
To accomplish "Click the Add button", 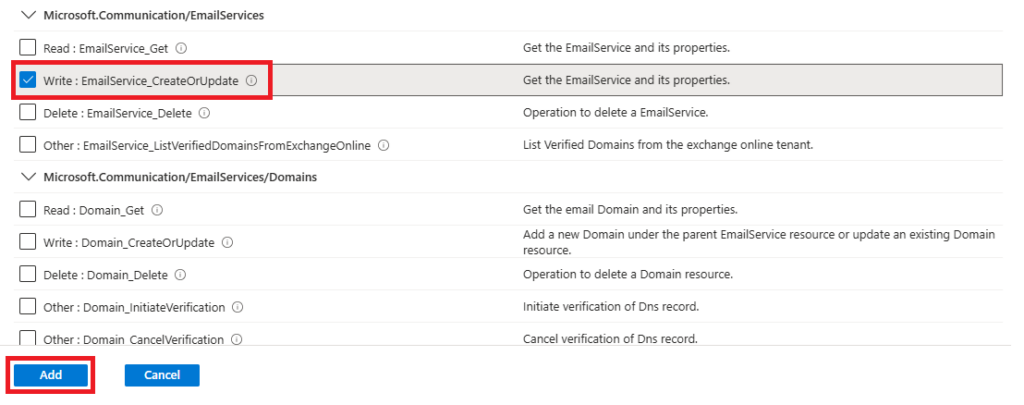I will (x=51, y=375).
